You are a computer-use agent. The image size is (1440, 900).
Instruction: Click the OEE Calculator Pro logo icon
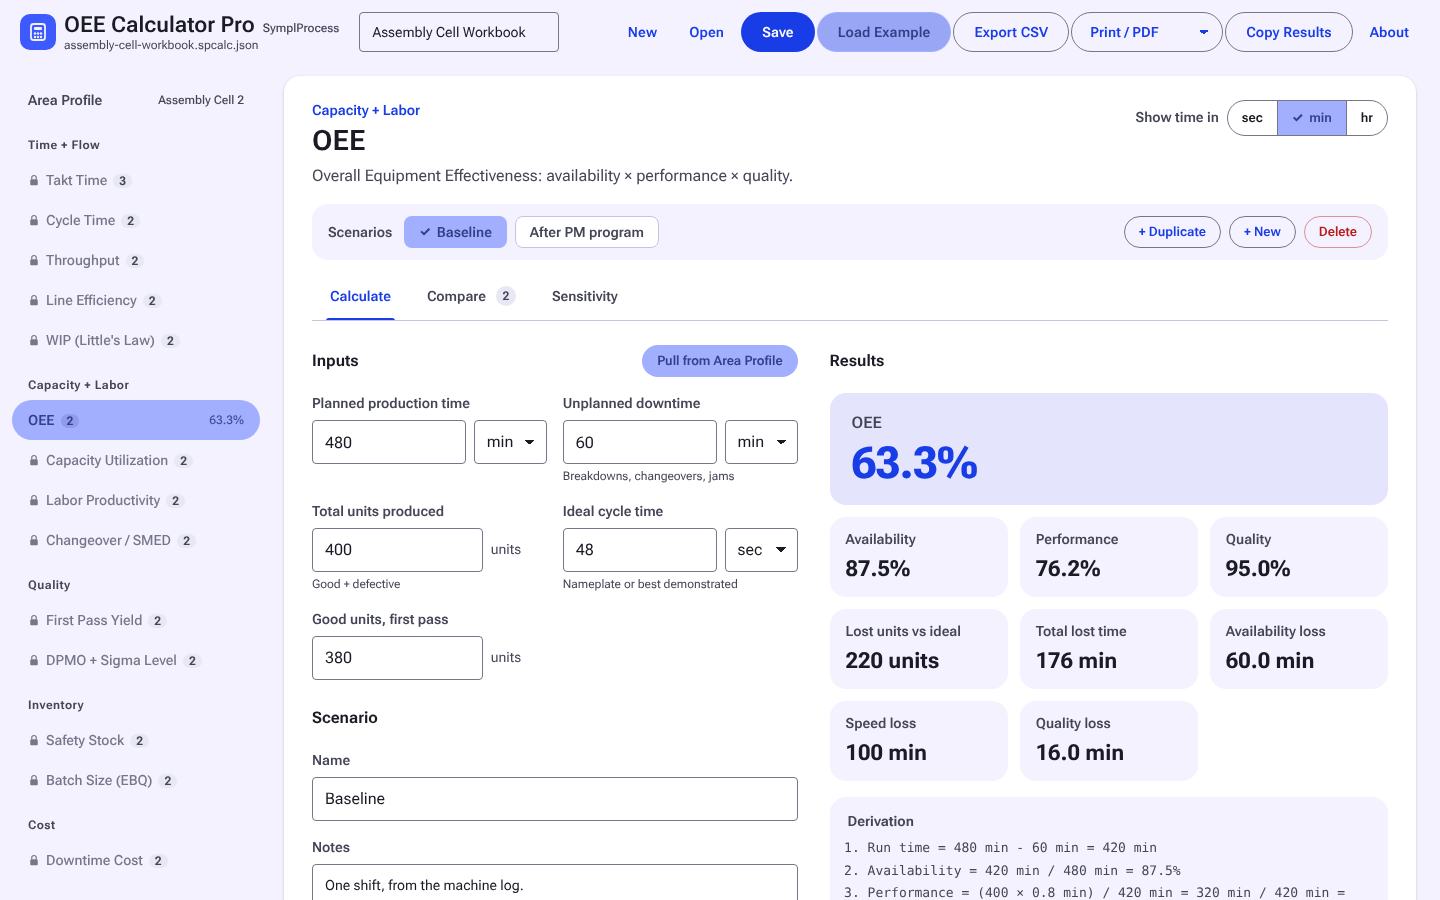click(x=38, y=32)
